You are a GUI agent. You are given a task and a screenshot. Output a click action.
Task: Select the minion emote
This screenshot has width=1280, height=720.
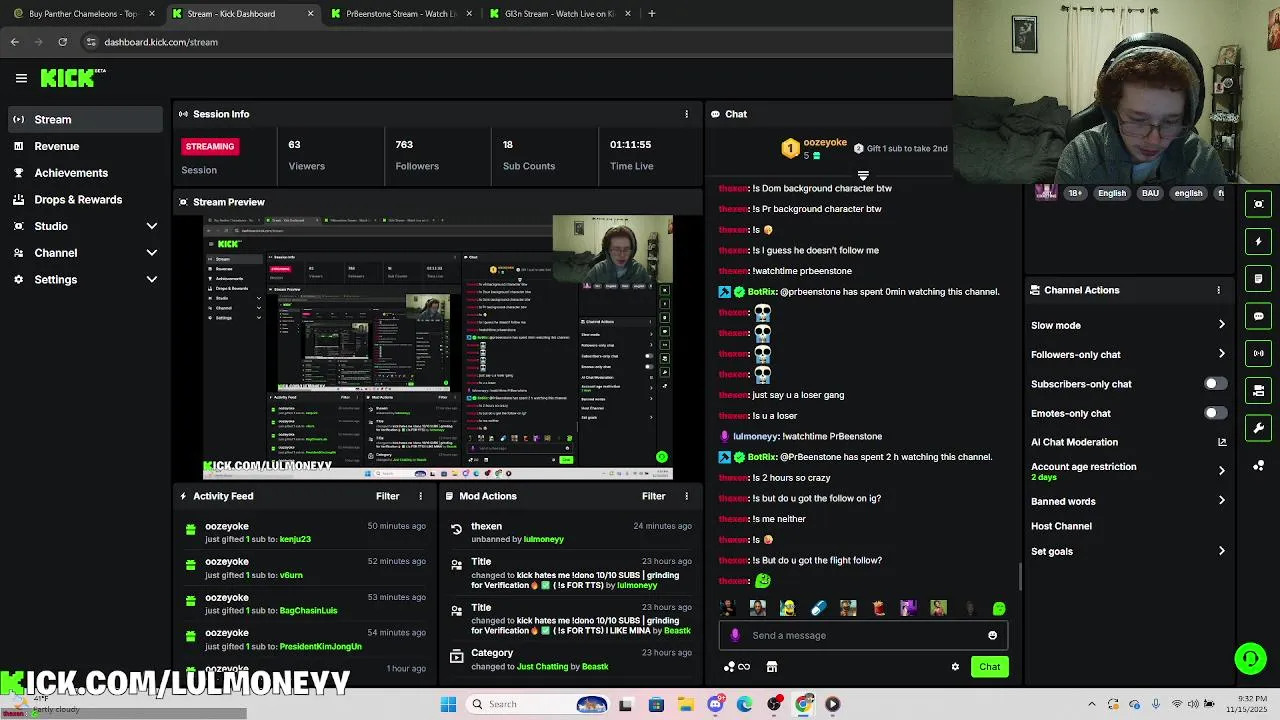click(x=788, y=608)
